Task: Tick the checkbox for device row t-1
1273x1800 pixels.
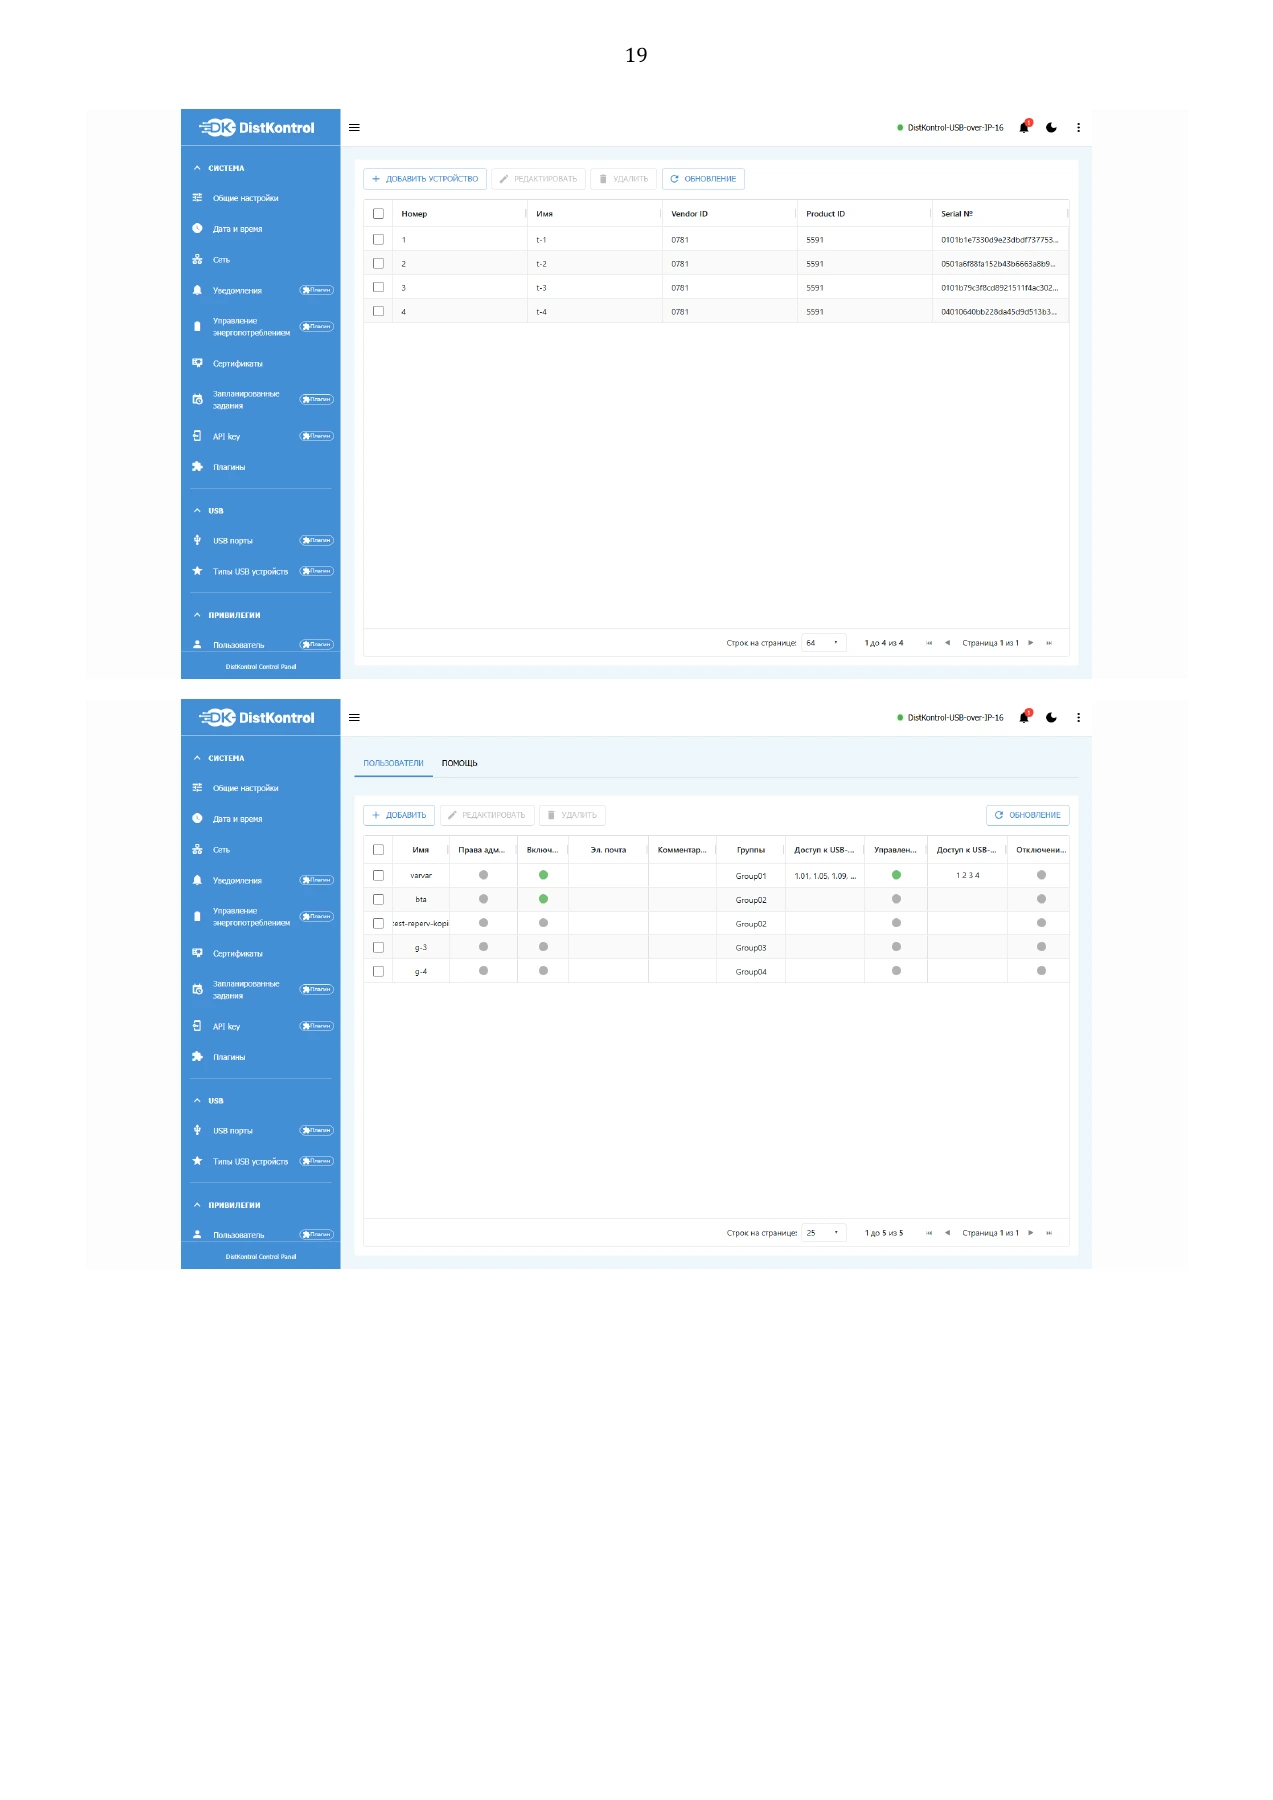Action: (x=378, y=240)
